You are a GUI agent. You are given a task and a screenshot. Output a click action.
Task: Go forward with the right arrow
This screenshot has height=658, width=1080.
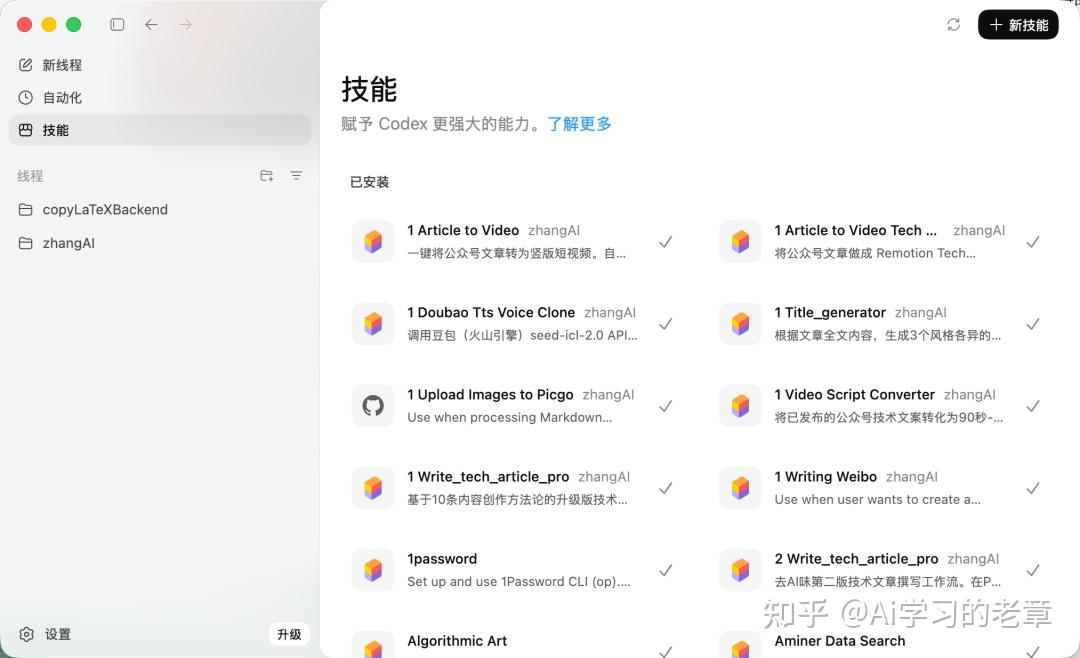click(185, 25)
